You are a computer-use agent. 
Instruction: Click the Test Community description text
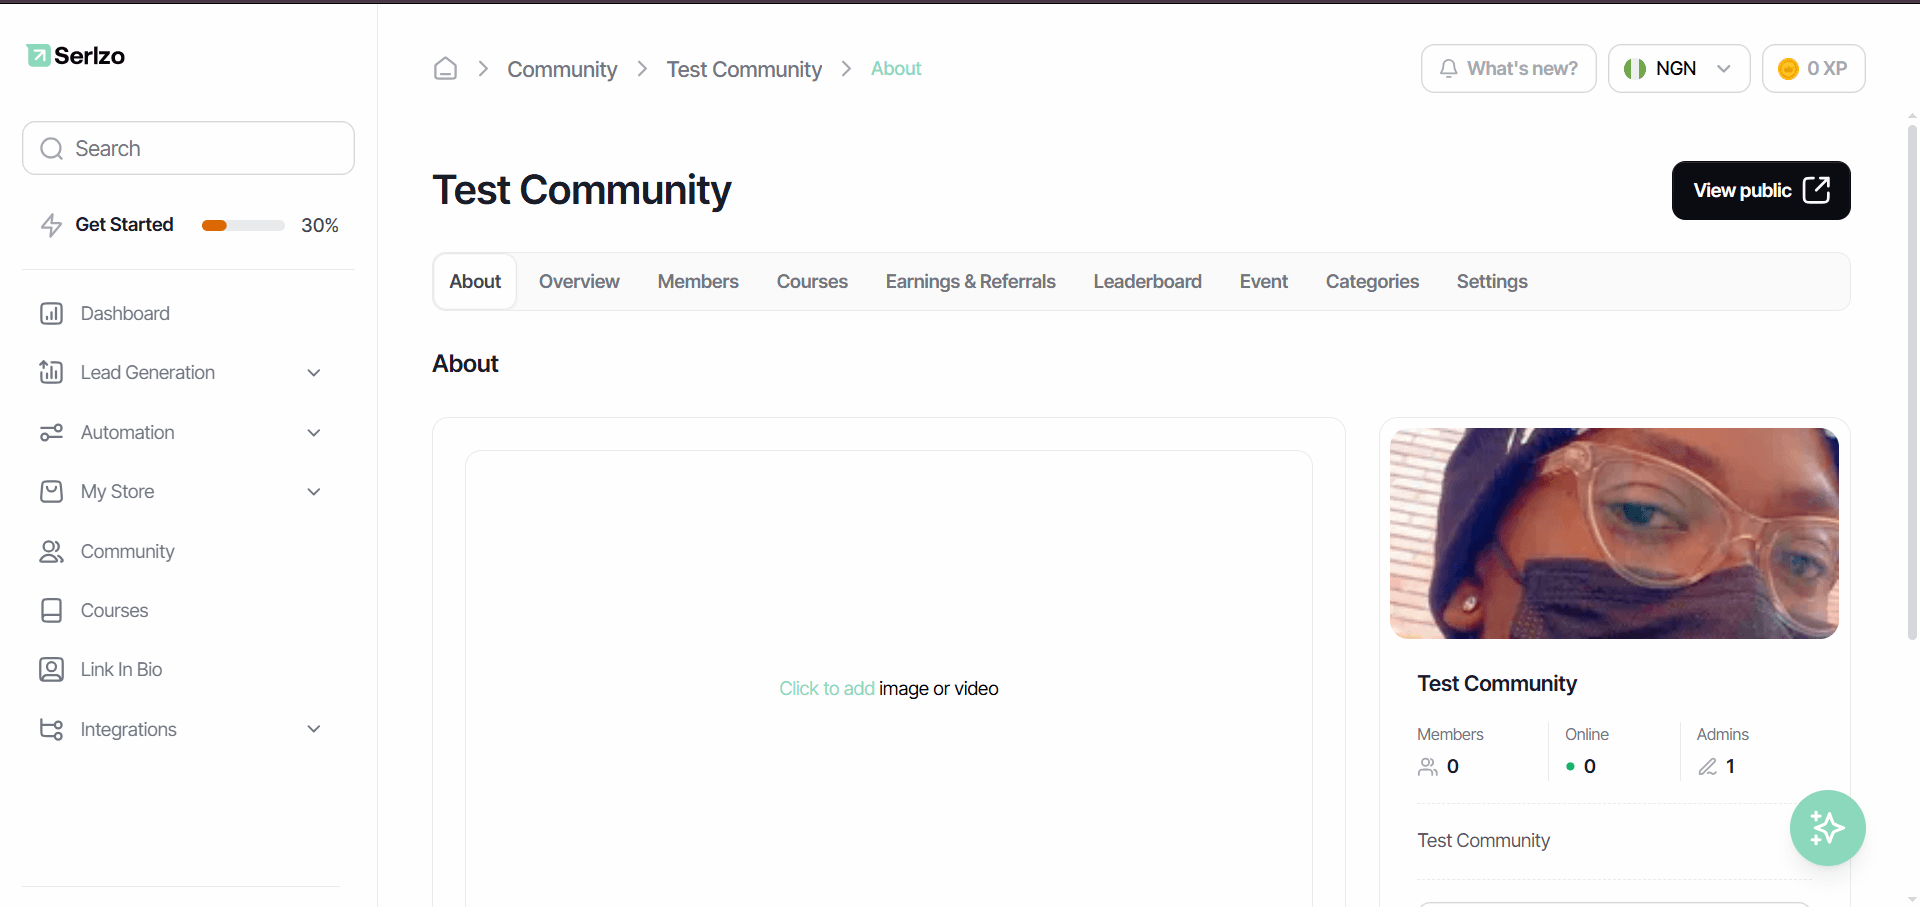click(1484, 841)
